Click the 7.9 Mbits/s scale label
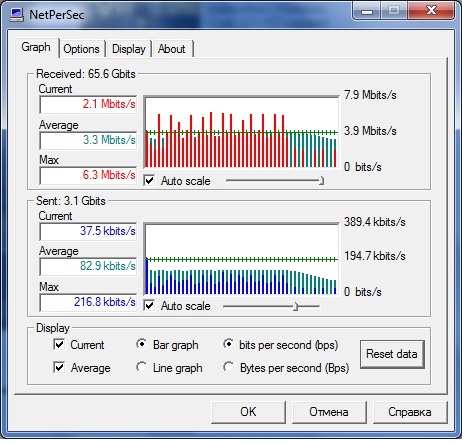This screenshot has height=443, width=462. 370,95
